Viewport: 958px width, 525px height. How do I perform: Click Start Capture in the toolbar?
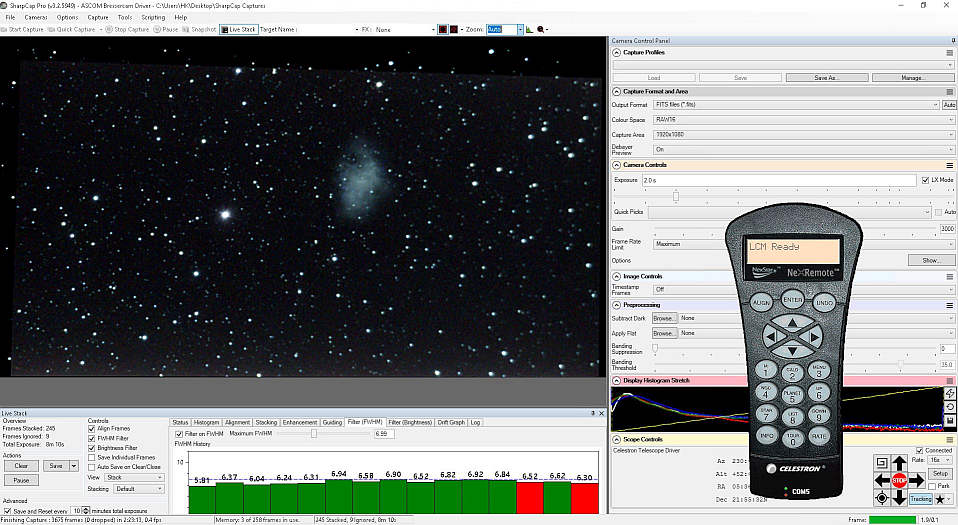[x=23, y=29]
